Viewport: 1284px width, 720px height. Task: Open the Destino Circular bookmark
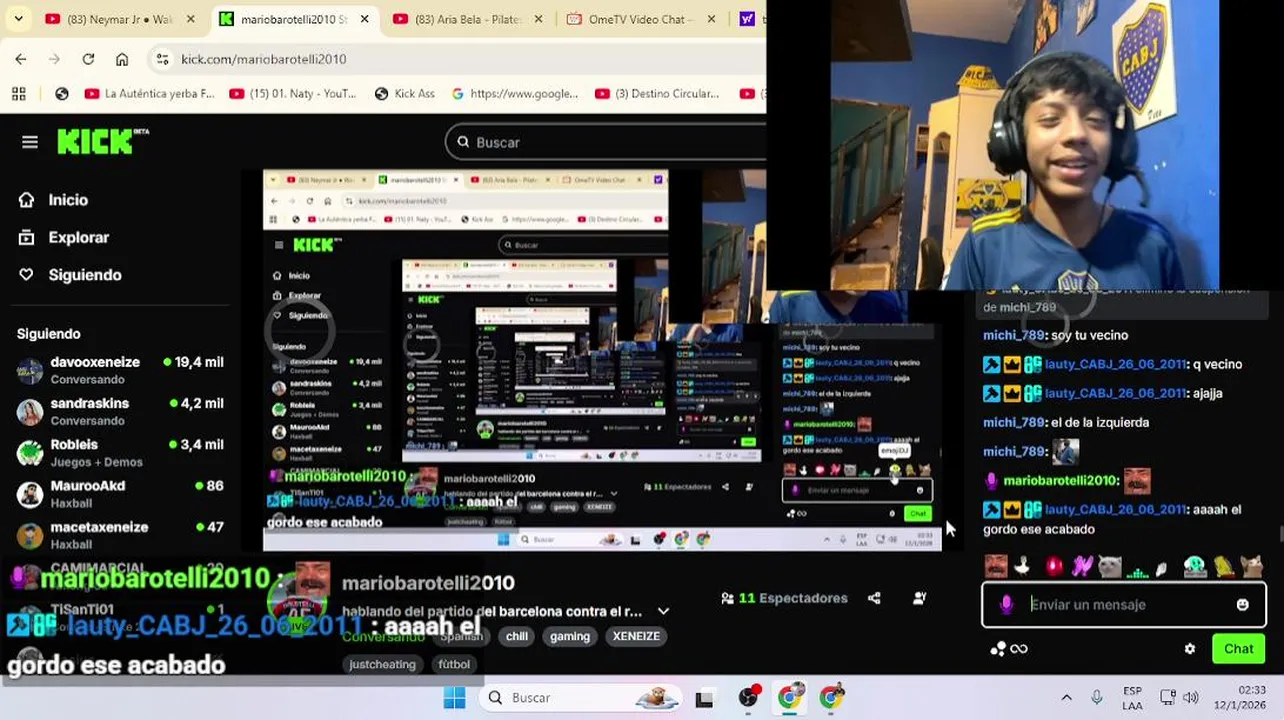657,93
